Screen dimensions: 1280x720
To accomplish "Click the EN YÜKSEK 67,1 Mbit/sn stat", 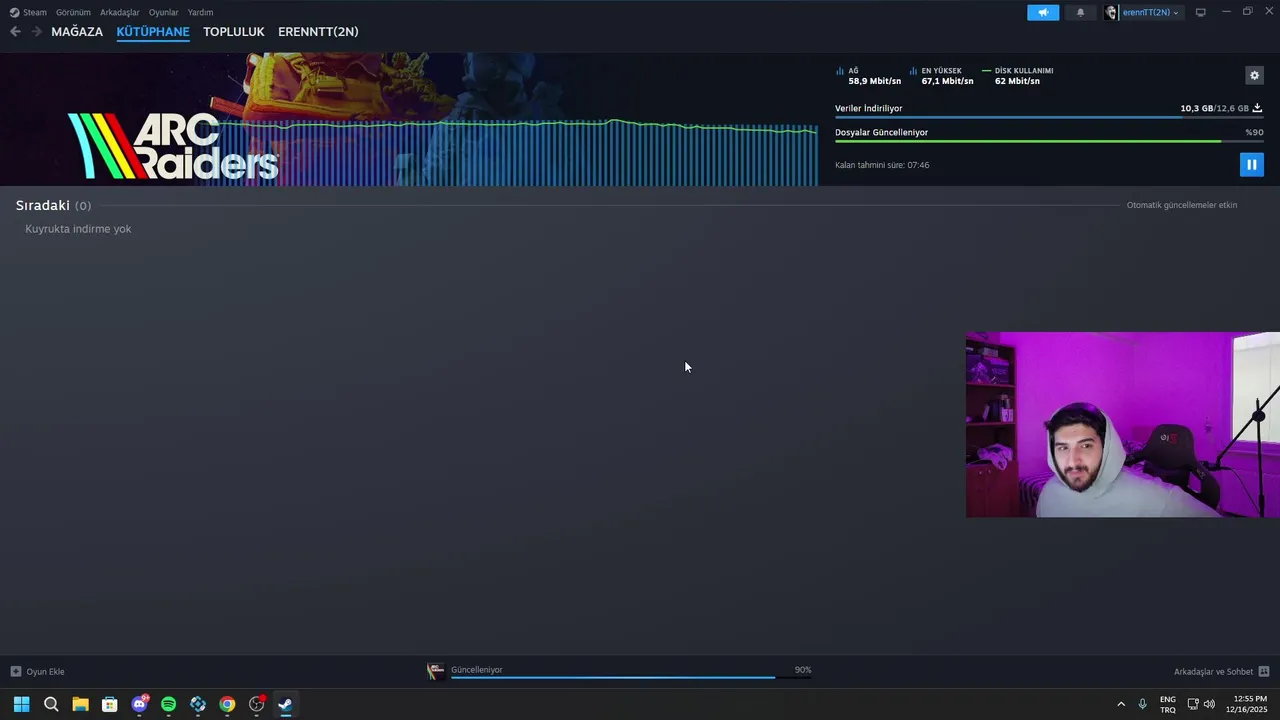I will [941, 76].
